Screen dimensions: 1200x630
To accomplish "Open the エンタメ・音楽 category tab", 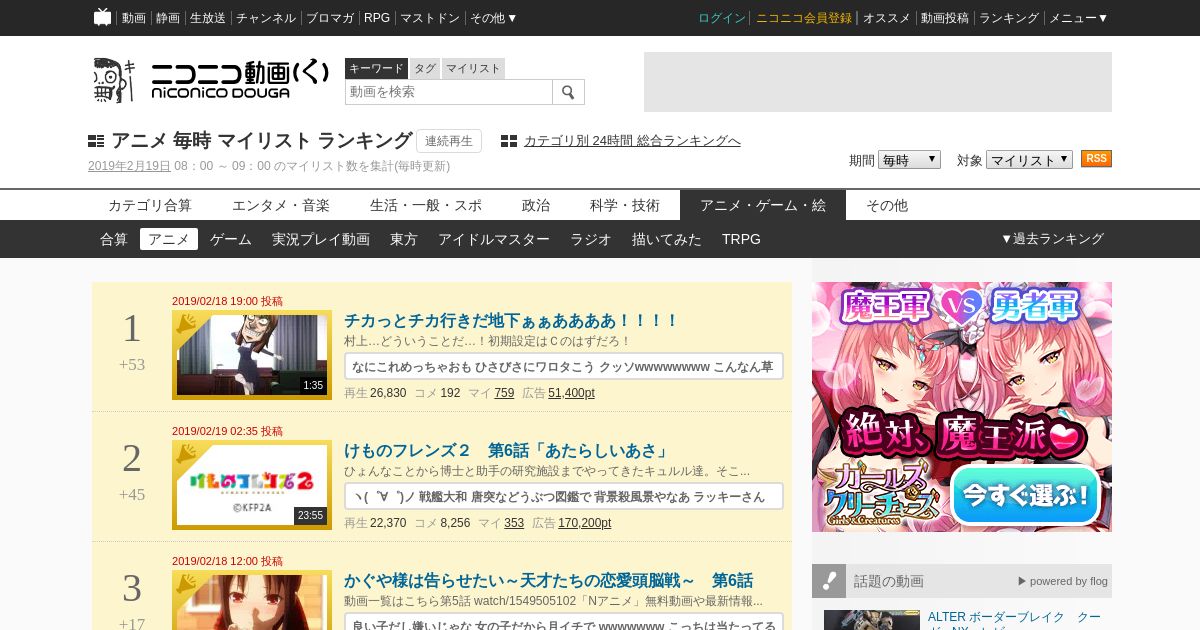I will point(281,205).
